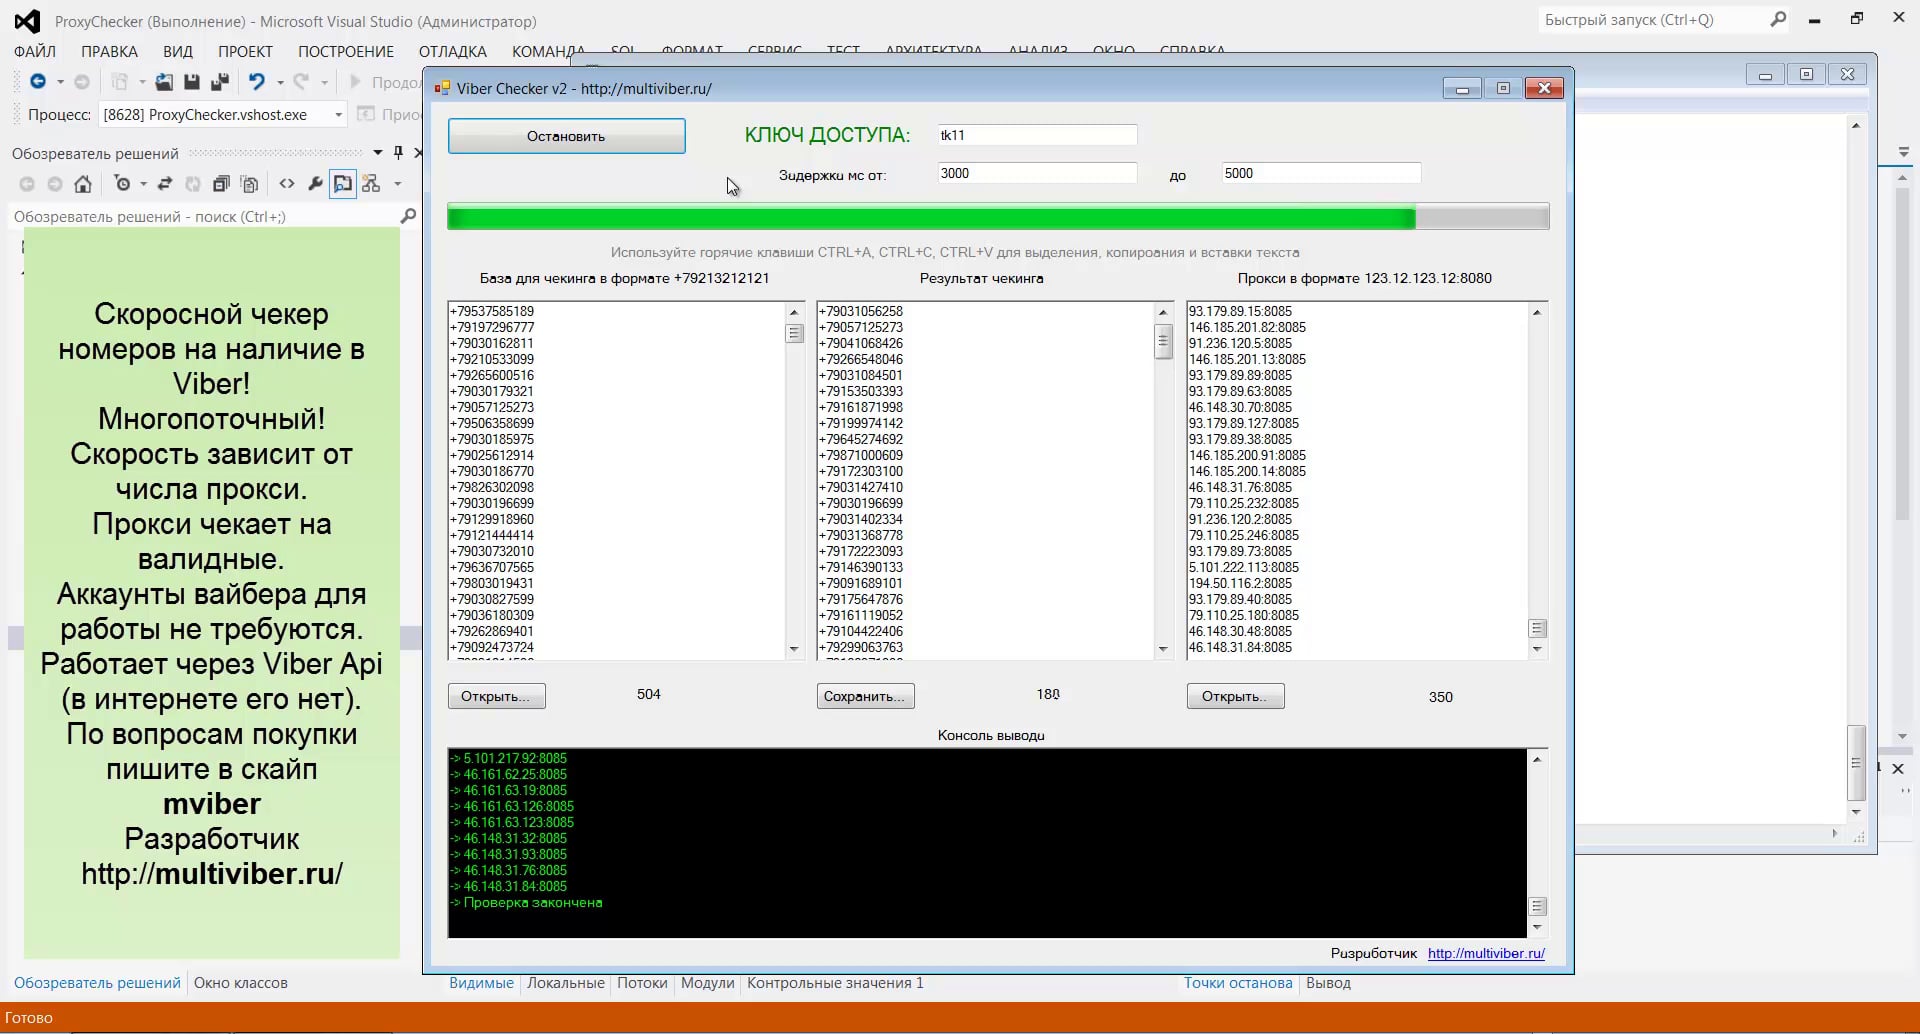Image resolution: width=1920 pixels, height=1034 pixels.
Task: Click the Quick Launch search magnifier
Action: click(1778, 19)
